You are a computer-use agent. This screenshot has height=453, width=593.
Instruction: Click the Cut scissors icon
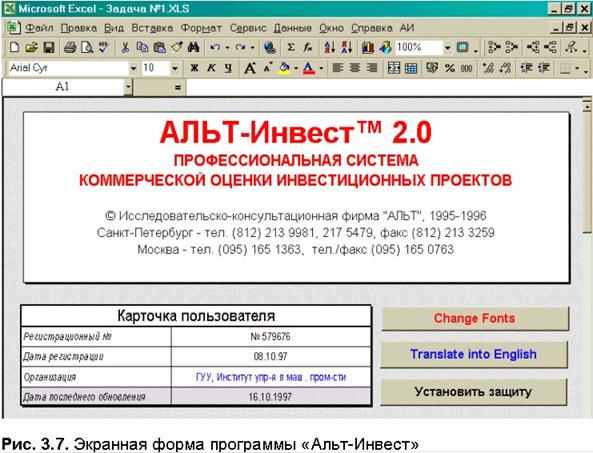(x=125, y=48)
